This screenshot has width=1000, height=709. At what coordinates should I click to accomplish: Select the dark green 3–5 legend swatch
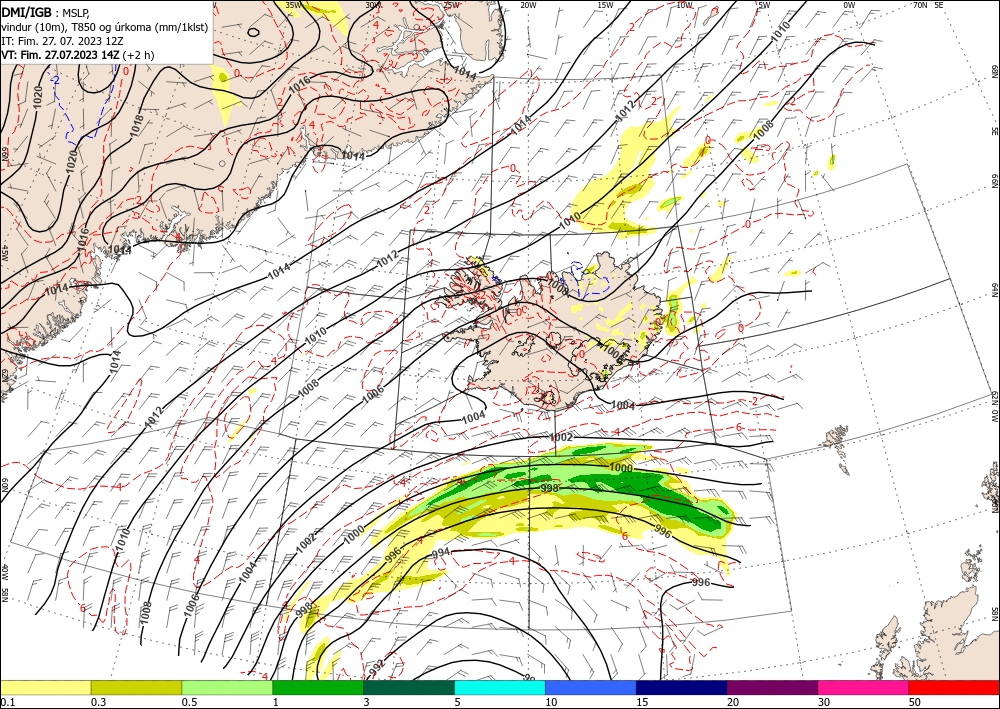tap(409, 687)
